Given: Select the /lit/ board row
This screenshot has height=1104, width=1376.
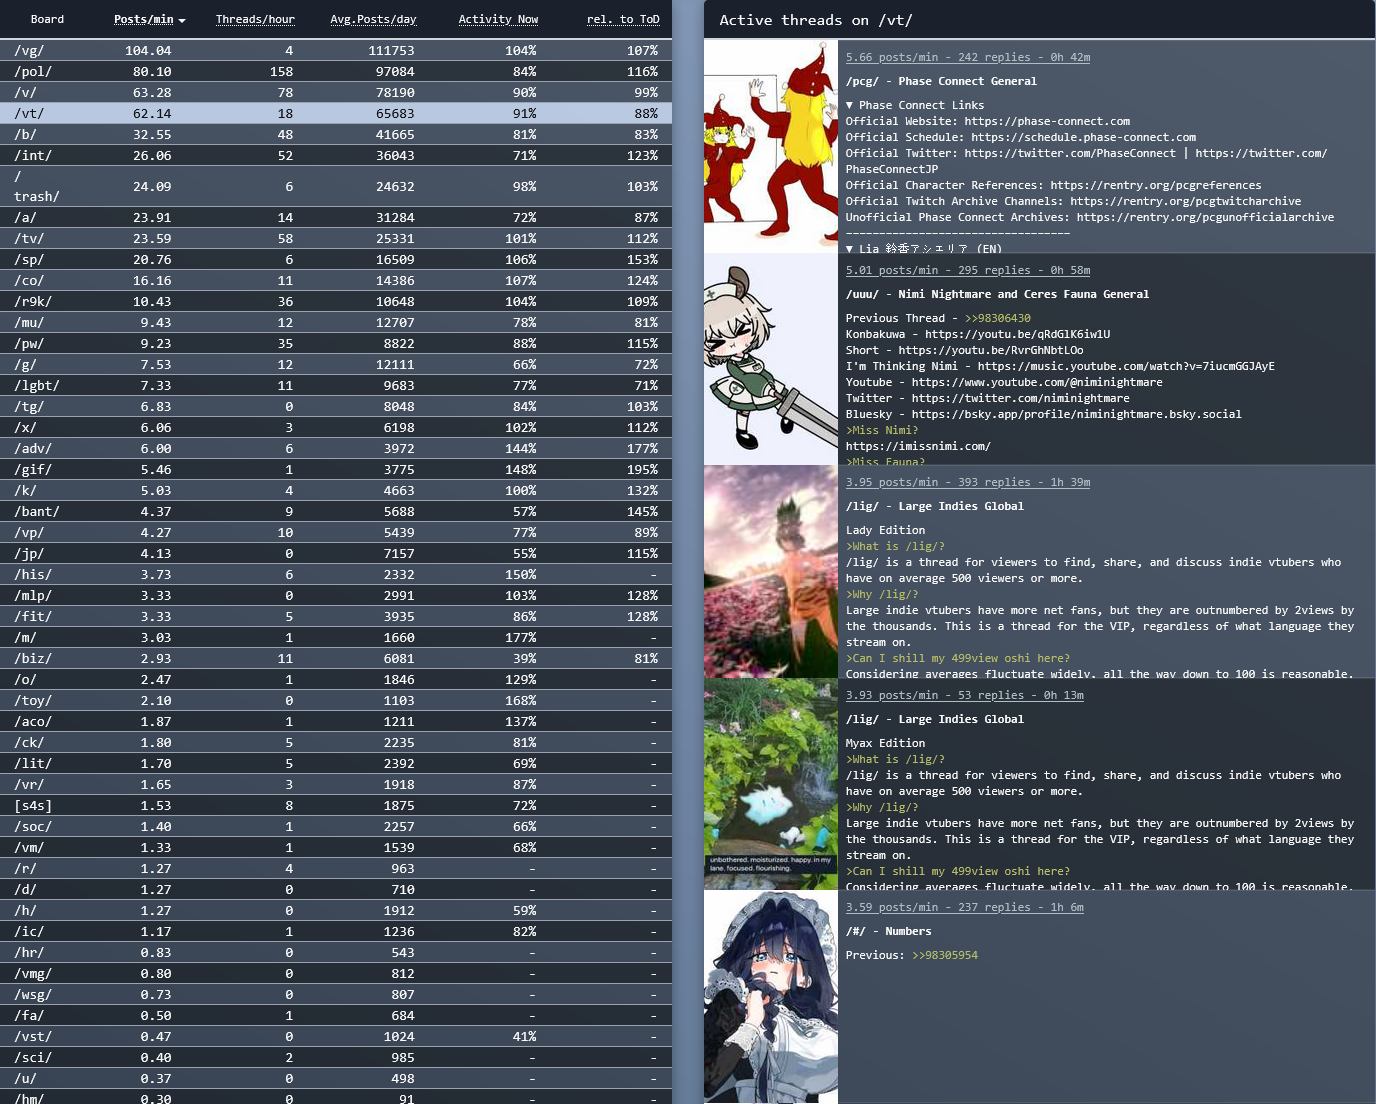Looking at the screenshot, I should 336,763.
